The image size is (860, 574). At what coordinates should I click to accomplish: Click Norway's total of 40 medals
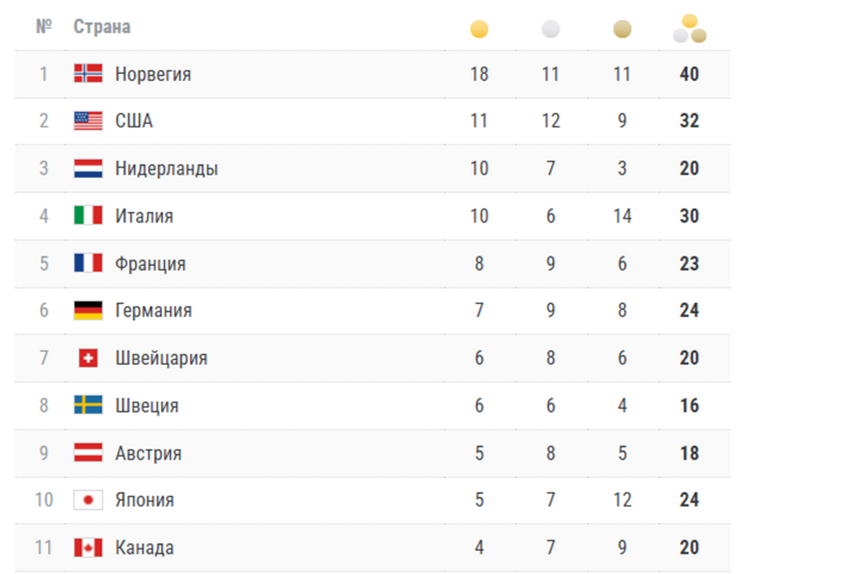[x=689, y=74]
